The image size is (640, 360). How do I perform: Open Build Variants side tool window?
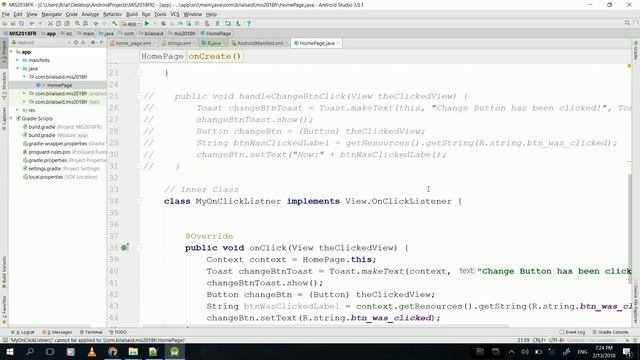pyautogui.click(x=4, y=272)
